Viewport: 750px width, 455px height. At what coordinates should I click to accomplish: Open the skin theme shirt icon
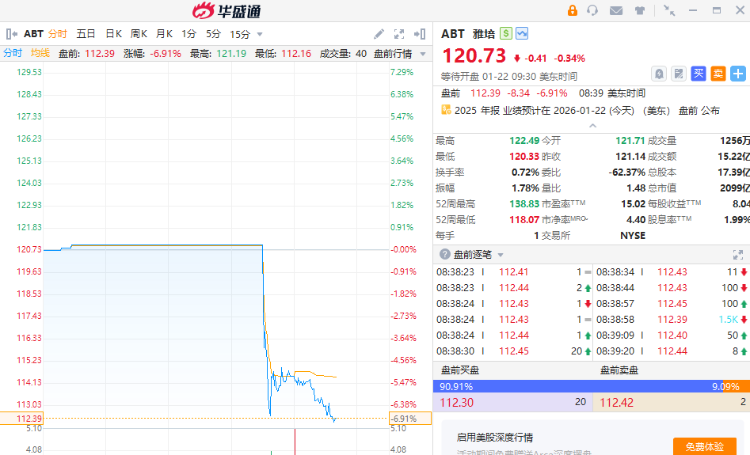point(640,11)
